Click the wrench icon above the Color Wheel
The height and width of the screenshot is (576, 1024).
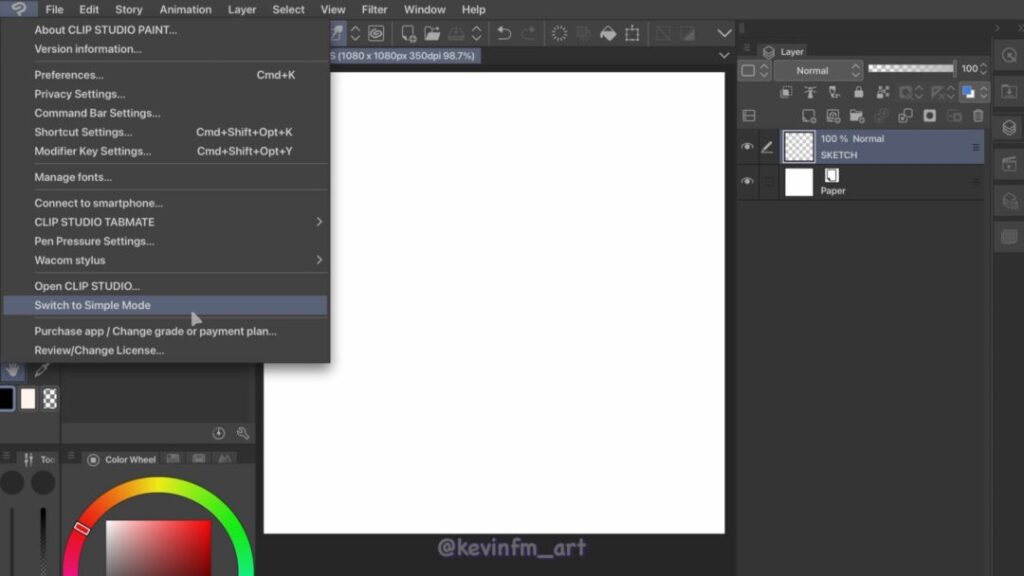pyautogui.click(x=242, y=433)
